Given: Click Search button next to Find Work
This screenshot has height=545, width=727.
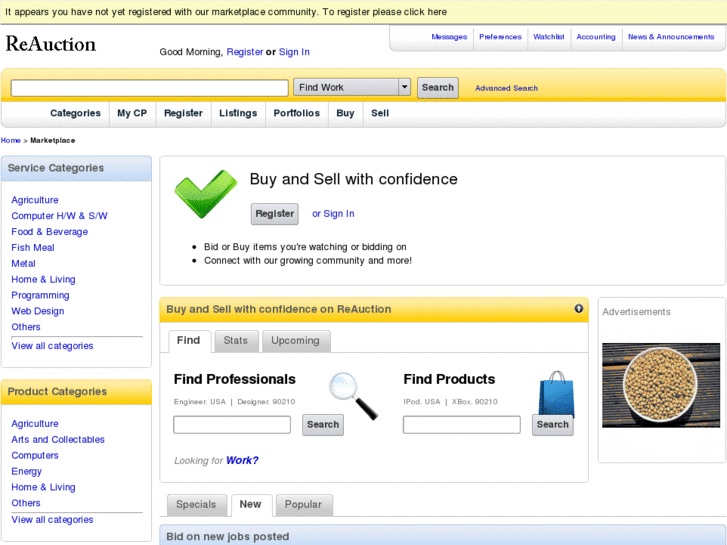Looking at the screenshot, I should [437, 88].
